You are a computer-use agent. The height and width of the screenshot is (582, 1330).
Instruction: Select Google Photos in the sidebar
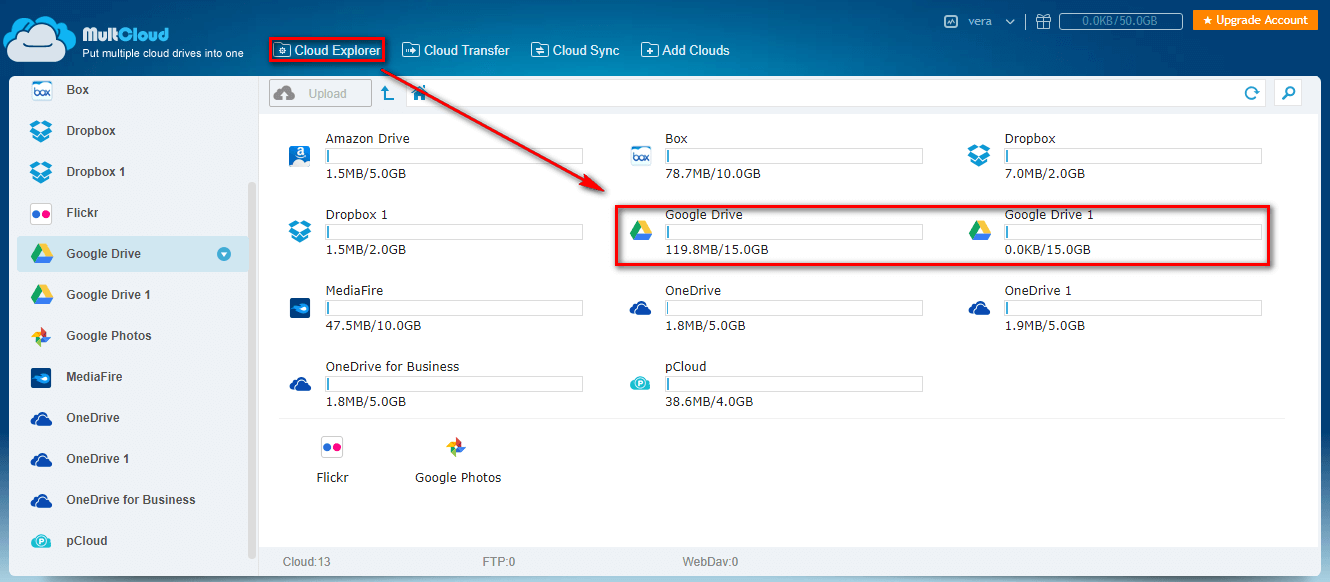[132, 336]
